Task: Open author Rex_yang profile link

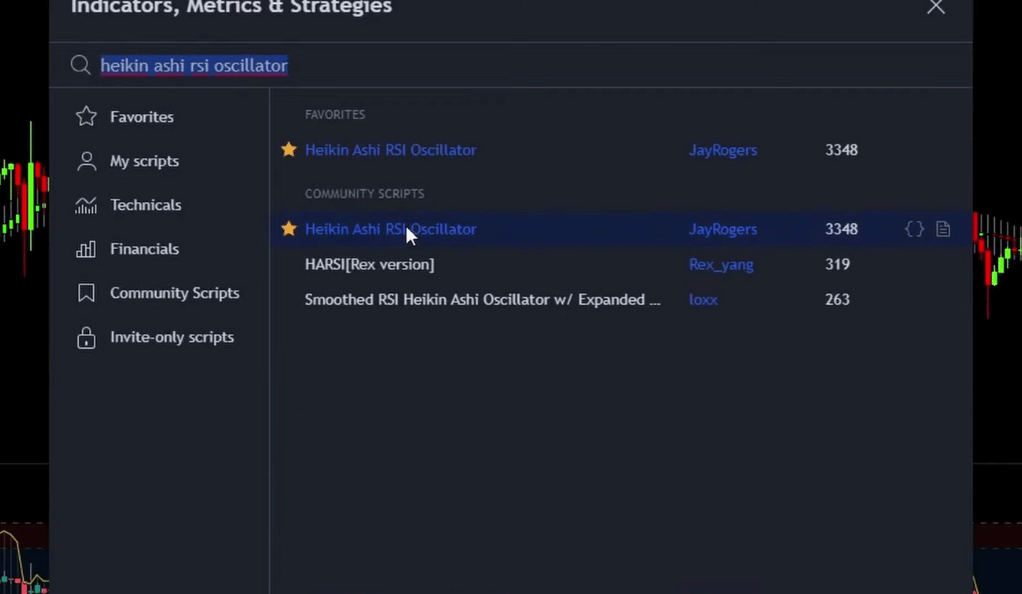Action: pyautogui.click(x=721, y=264)
